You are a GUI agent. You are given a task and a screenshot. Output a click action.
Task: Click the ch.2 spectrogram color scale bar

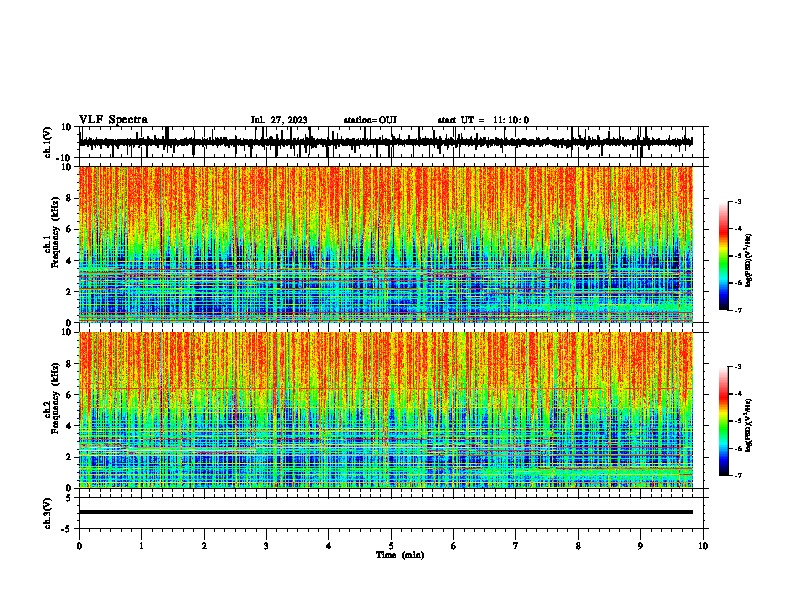[x=723, y=421]
